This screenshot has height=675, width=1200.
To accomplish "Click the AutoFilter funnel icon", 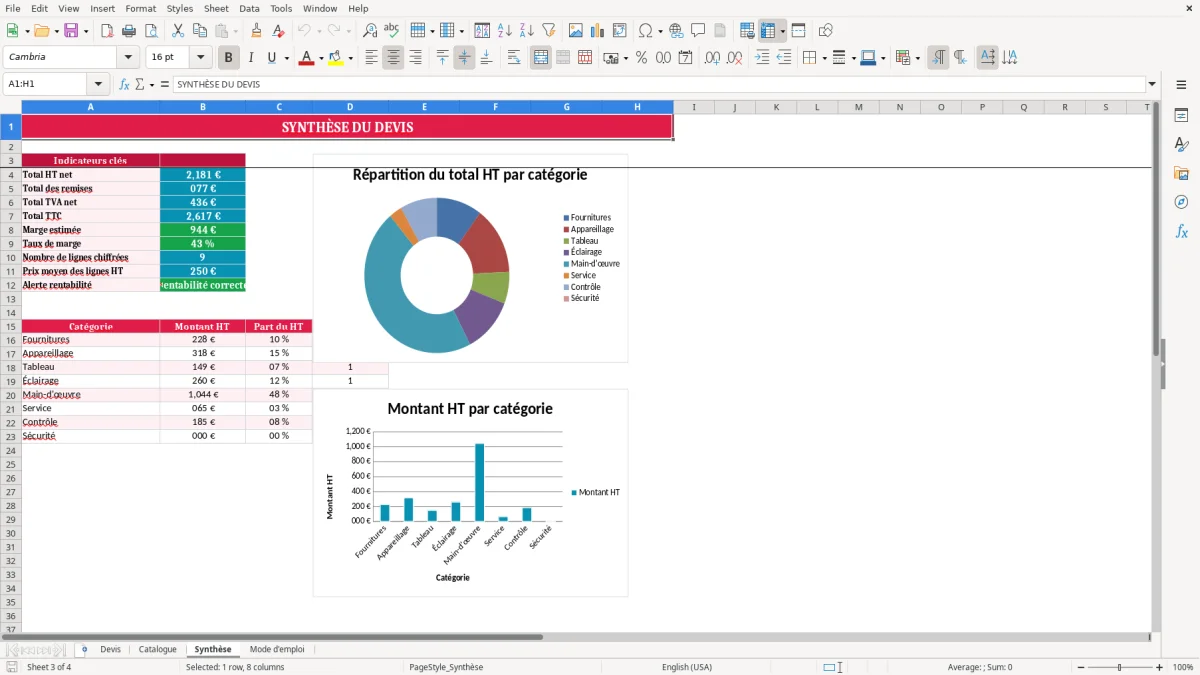I will pos(548,31).
